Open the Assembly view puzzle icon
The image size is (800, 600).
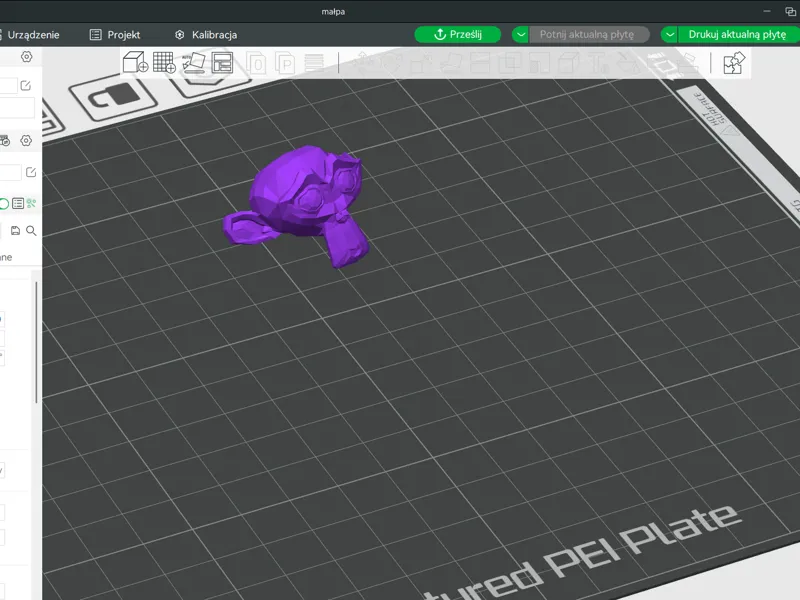734,63
